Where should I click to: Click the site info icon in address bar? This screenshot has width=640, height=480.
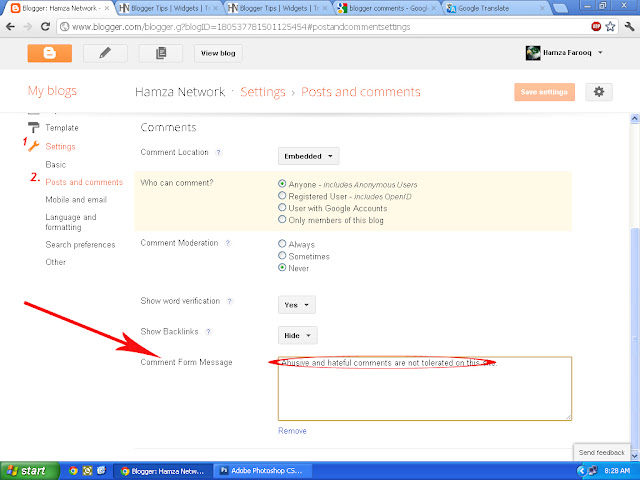tap(64, 27)
